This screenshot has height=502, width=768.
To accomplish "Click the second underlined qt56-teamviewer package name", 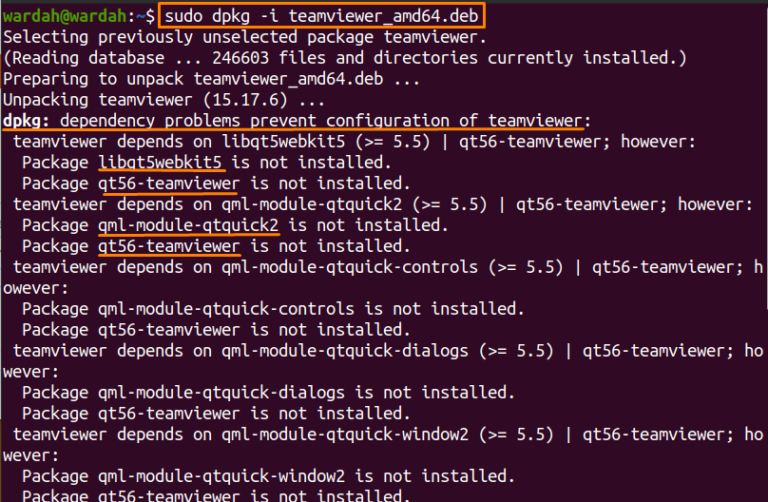I will pyautogui.click(x=169, y=246).
